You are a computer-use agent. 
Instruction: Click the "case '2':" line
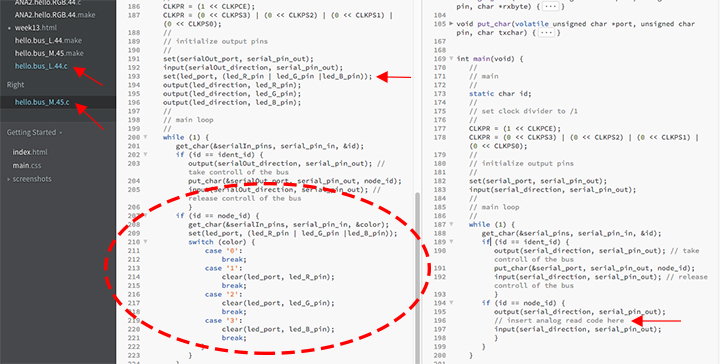(223, 294)
